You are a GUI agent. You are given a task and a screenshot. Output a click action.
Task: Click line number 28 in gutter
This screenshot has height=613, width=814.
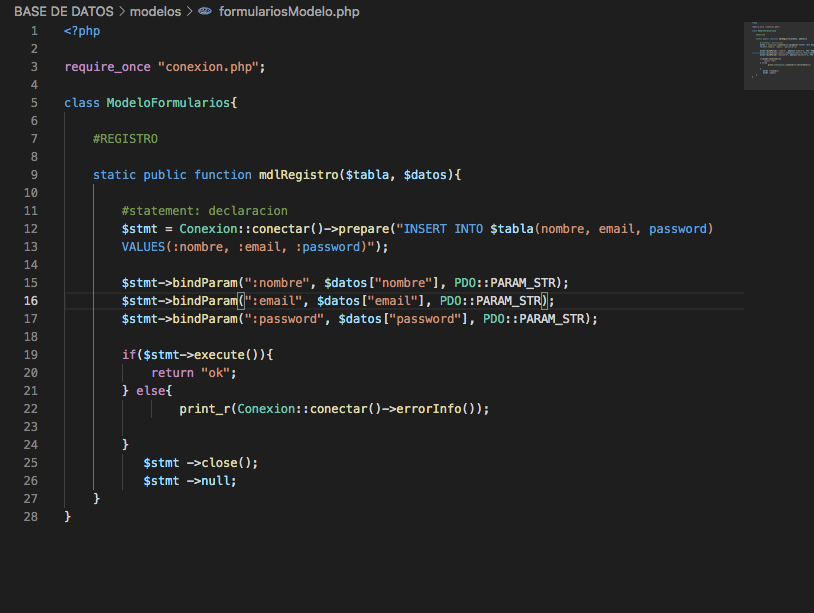(x=31, y=517)
